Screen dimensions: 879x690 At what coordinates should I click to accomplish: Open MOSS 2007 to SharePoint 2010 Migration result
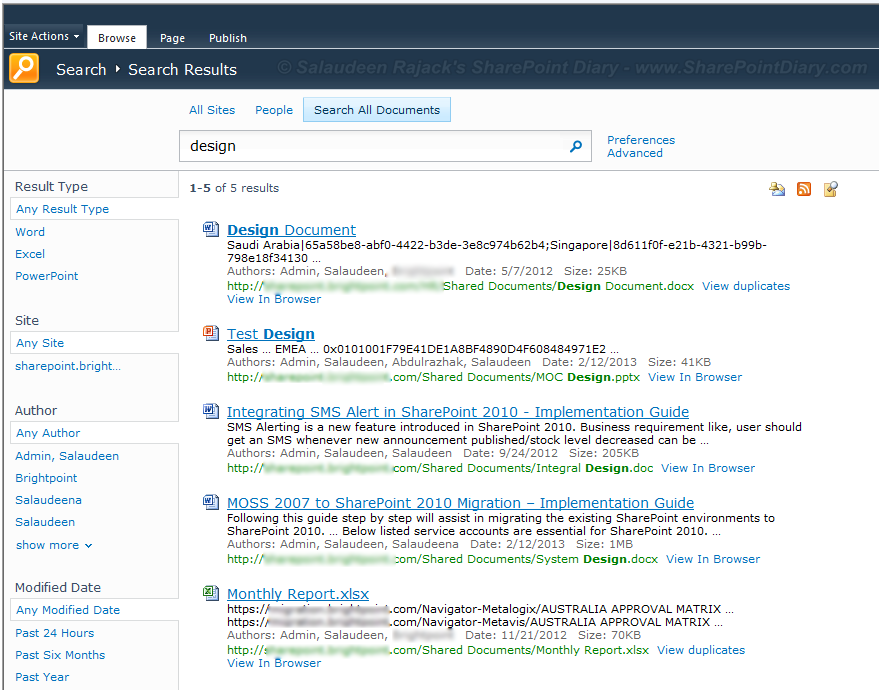click(460, 503)
